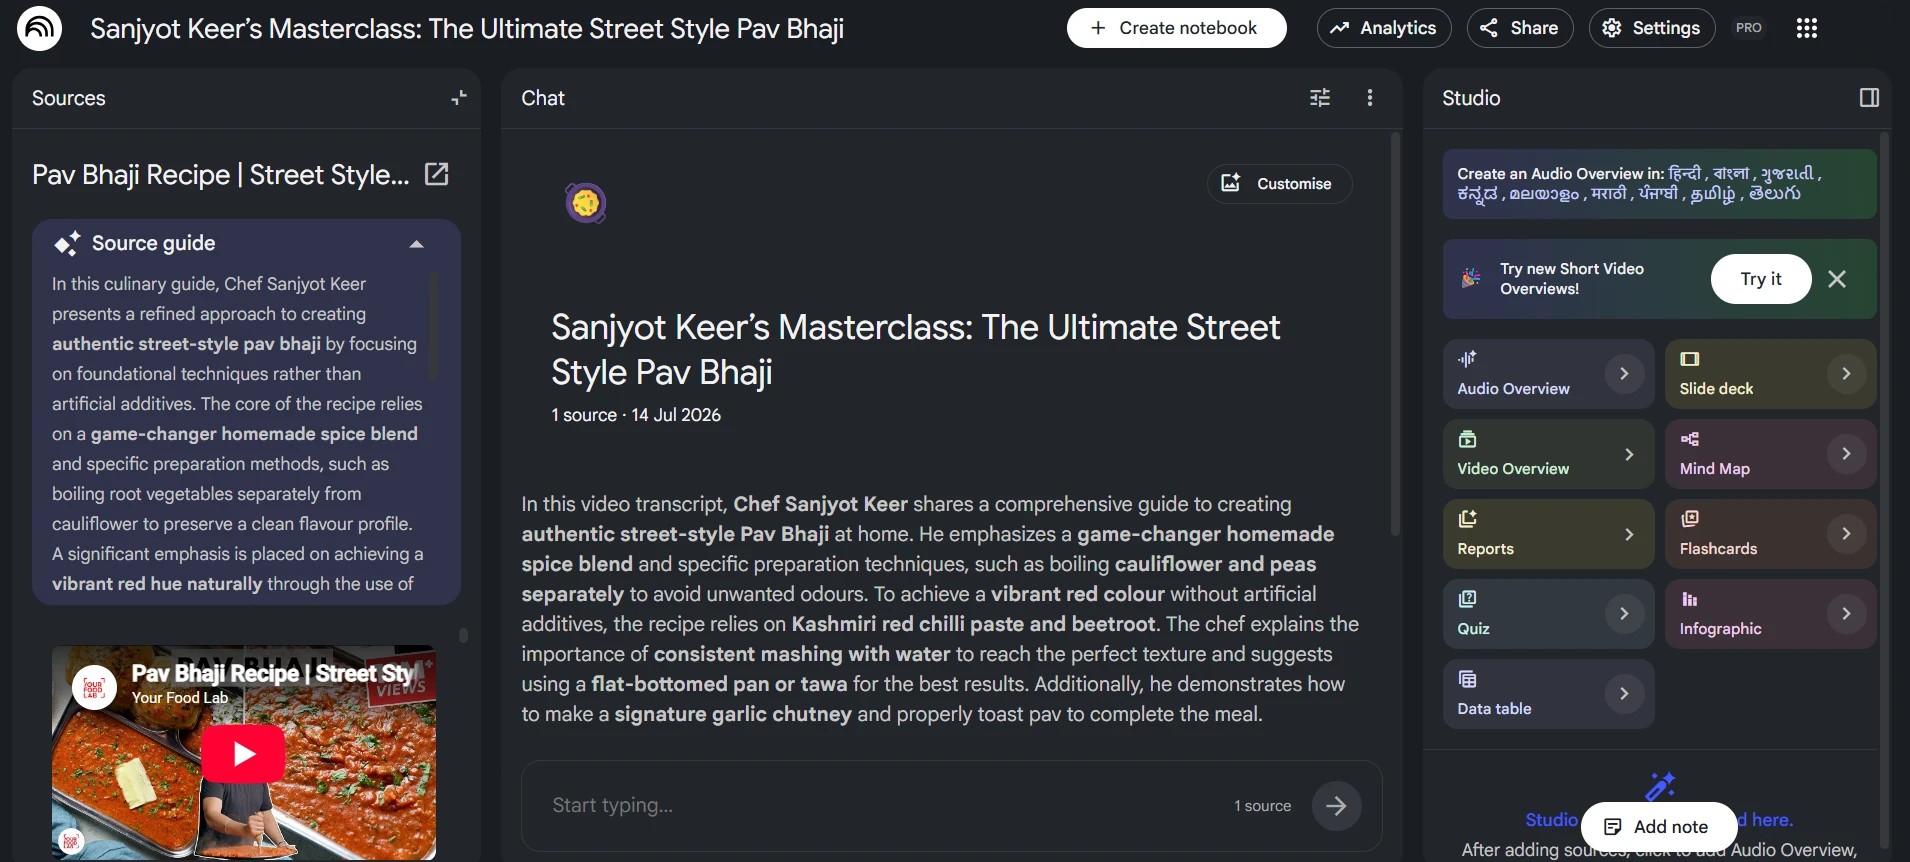The image size is (1910, 862).
Task: Collapse the Source guide section
Action: click(417, 244)
